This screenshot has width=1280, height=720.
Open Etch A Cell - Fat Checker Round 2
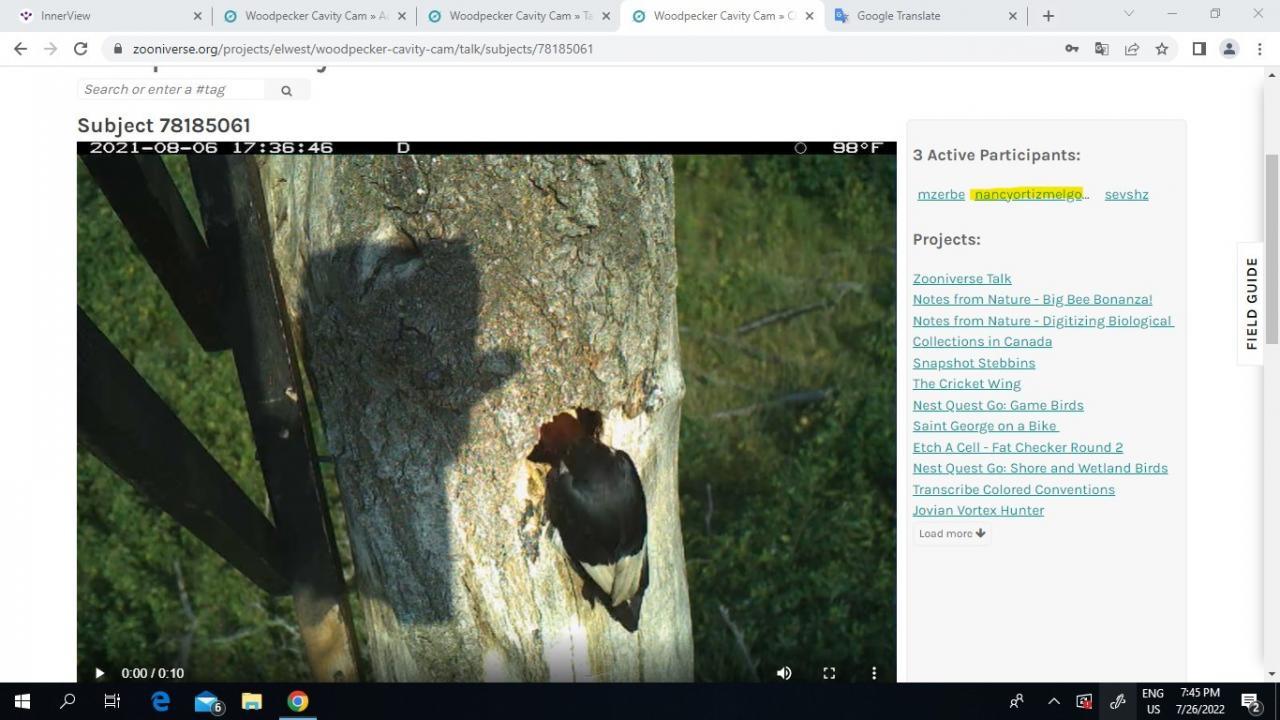tap(1018, 447)
